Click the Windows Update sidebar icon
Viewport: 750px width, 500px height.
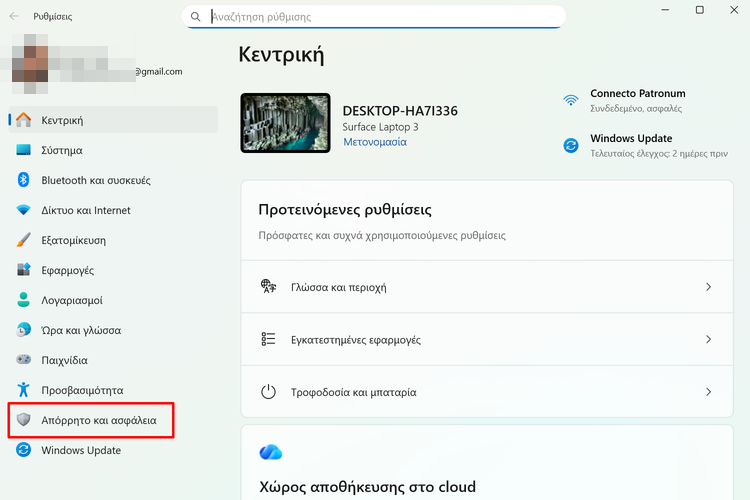pyautogui.click(x=25, y=450)
